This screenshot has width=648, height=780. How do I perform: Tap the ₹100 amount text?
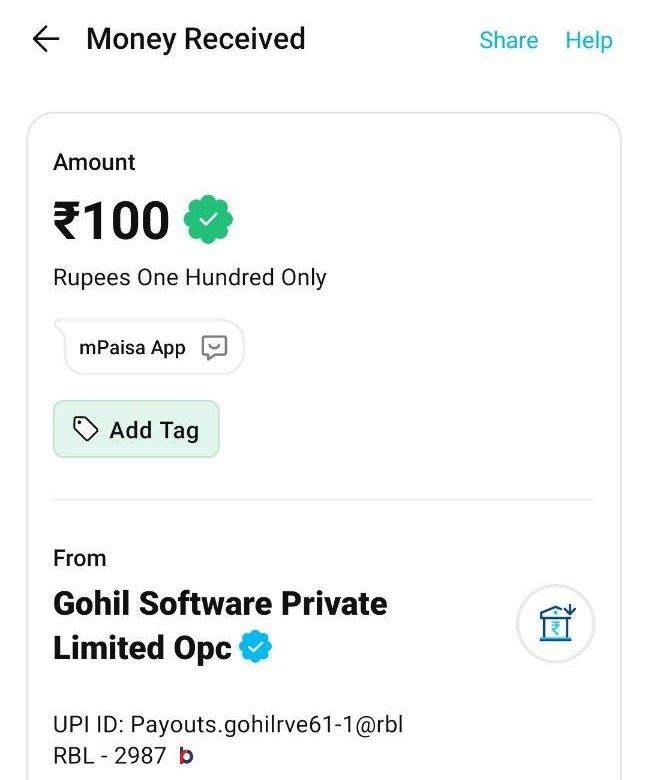(x=111, y=220)
